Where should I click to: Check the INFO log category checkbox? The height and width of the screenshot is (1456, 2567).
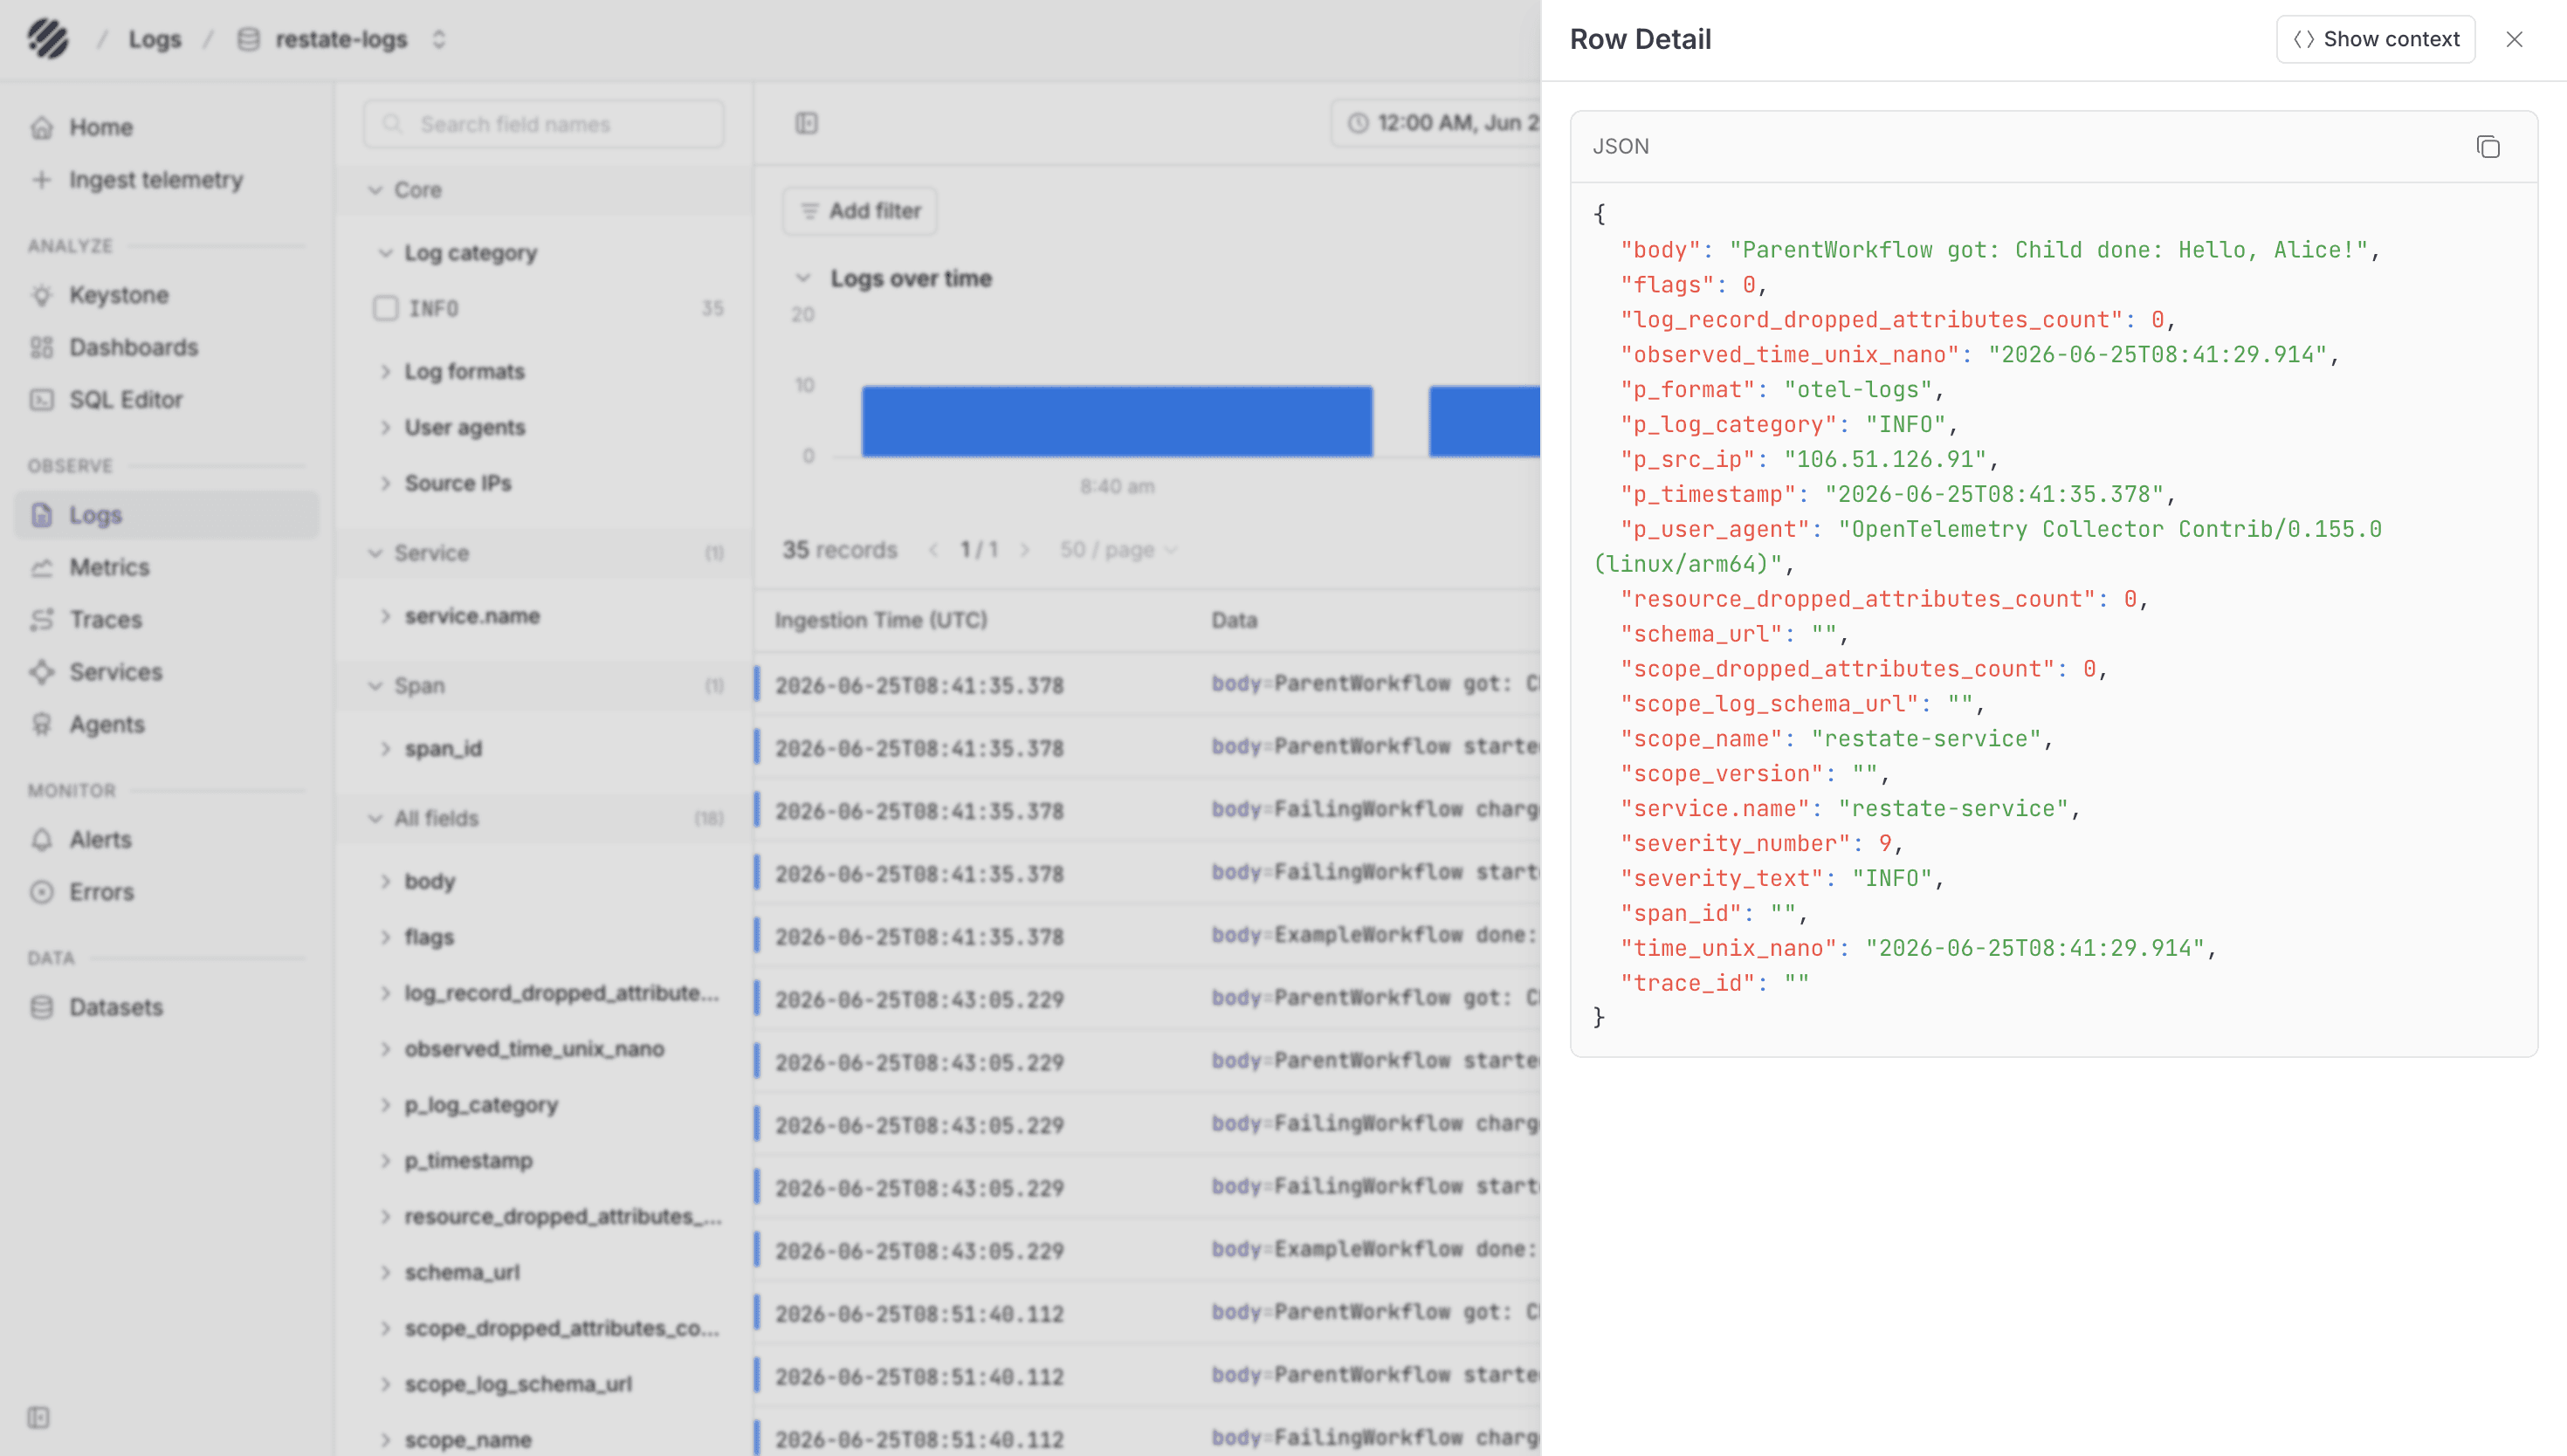click(385, 308)
